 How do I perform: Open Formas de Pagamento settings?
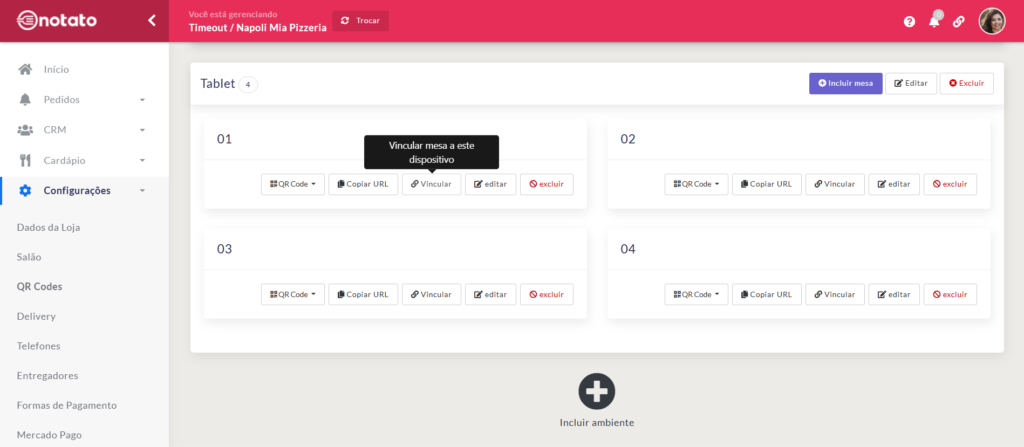67,405
